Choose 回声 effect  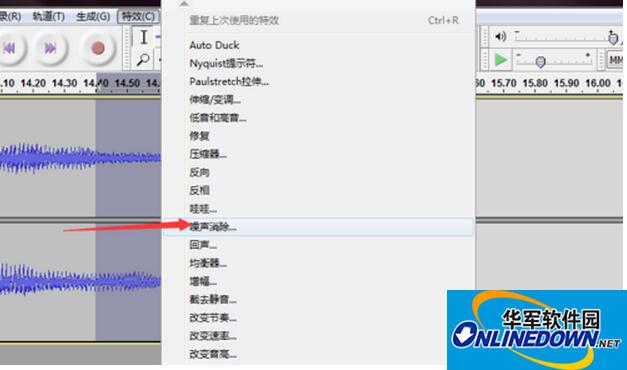[x=318, y=245]
